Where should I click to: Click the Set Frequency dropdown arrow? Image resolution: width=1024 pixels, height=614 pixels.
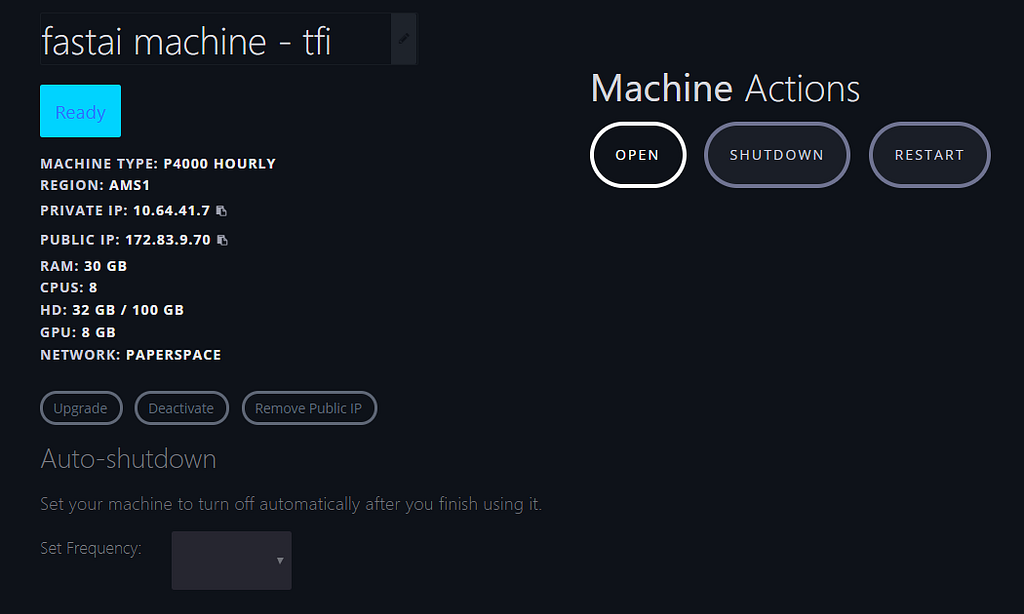280,561
